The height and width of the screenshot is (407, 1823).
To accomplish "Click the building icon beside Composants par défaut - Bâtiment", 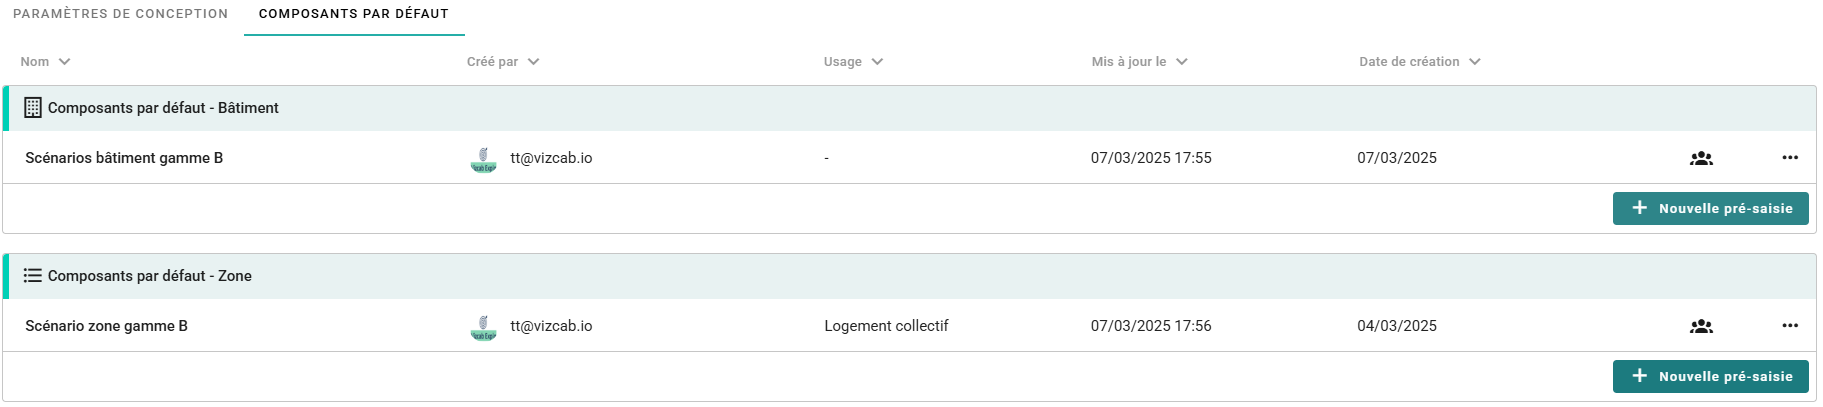I will click(33, 108).
